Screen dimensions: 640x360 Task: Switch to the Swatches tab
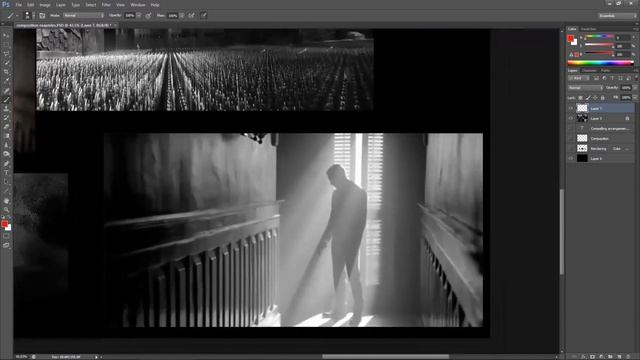point(588,29)
